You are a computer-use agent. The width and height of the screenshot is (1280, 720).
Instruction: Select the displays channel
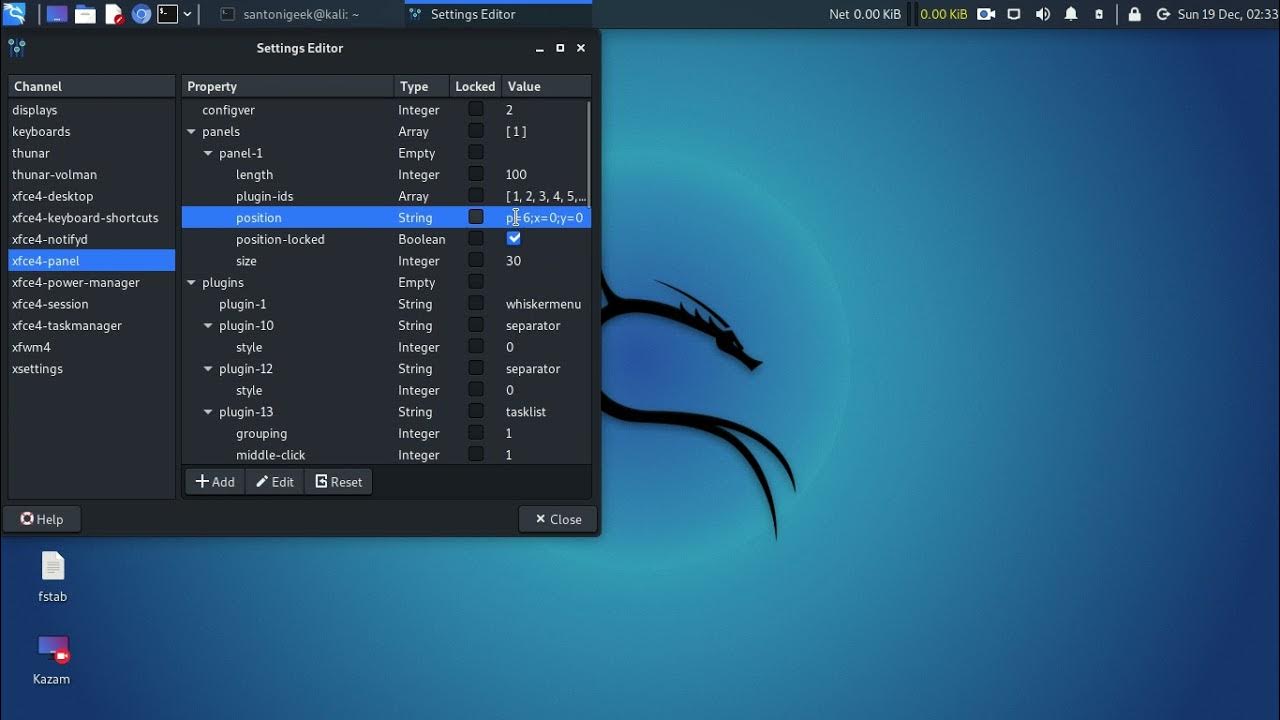point(92,110)
